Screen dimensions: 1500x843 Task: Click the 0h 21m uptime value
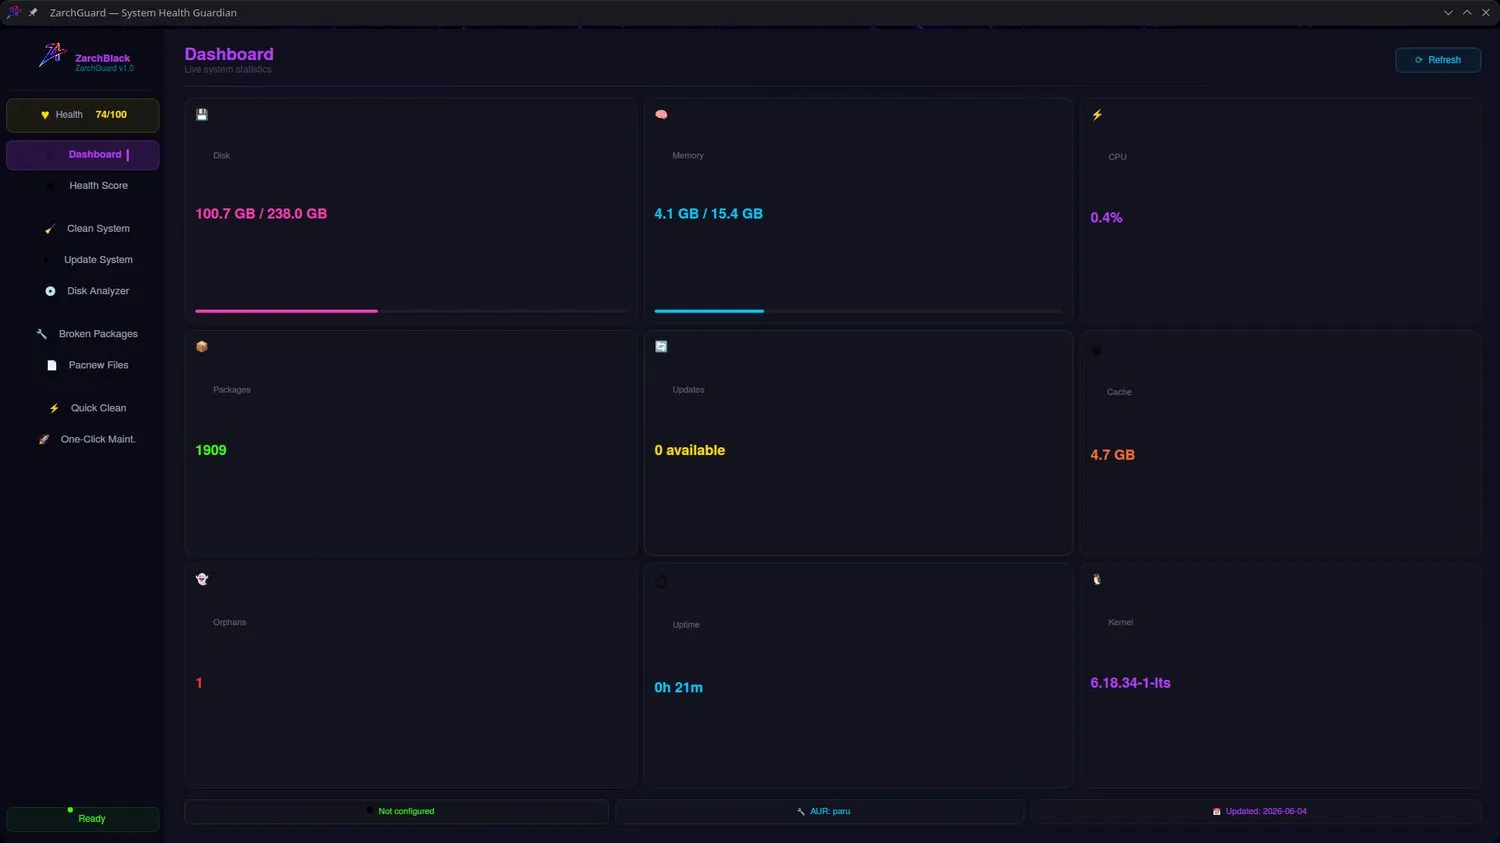[x=678, y=688]
